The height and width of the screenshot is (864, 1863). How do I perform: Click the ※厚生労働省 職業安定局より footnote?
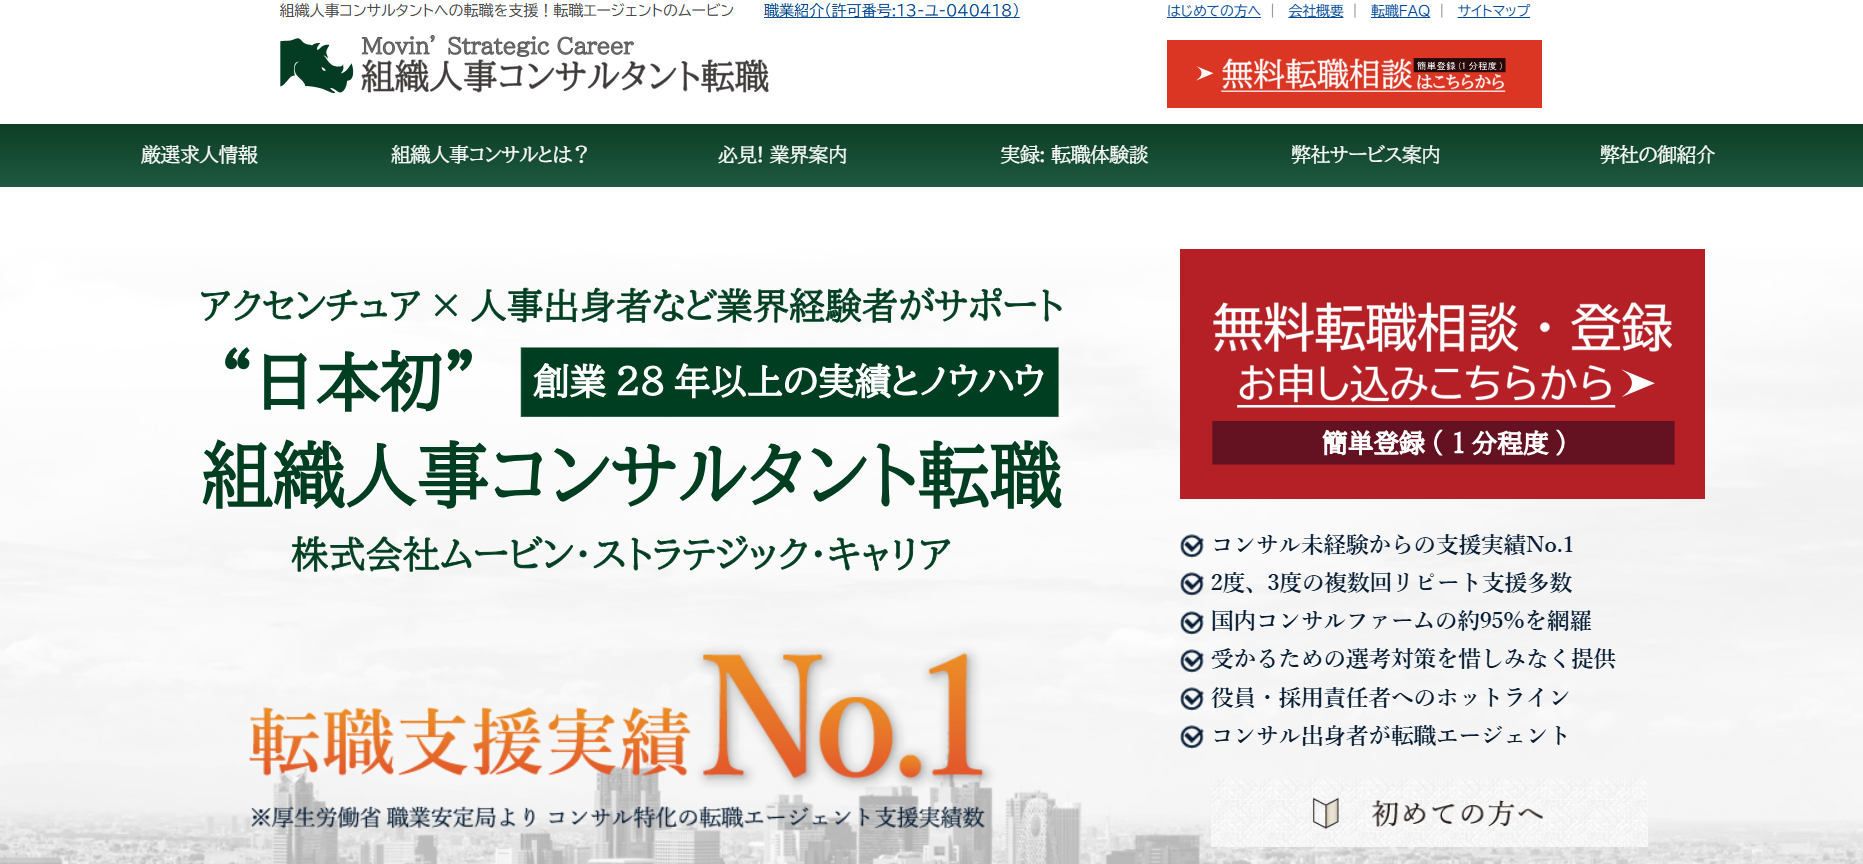[x=617, y=818]
